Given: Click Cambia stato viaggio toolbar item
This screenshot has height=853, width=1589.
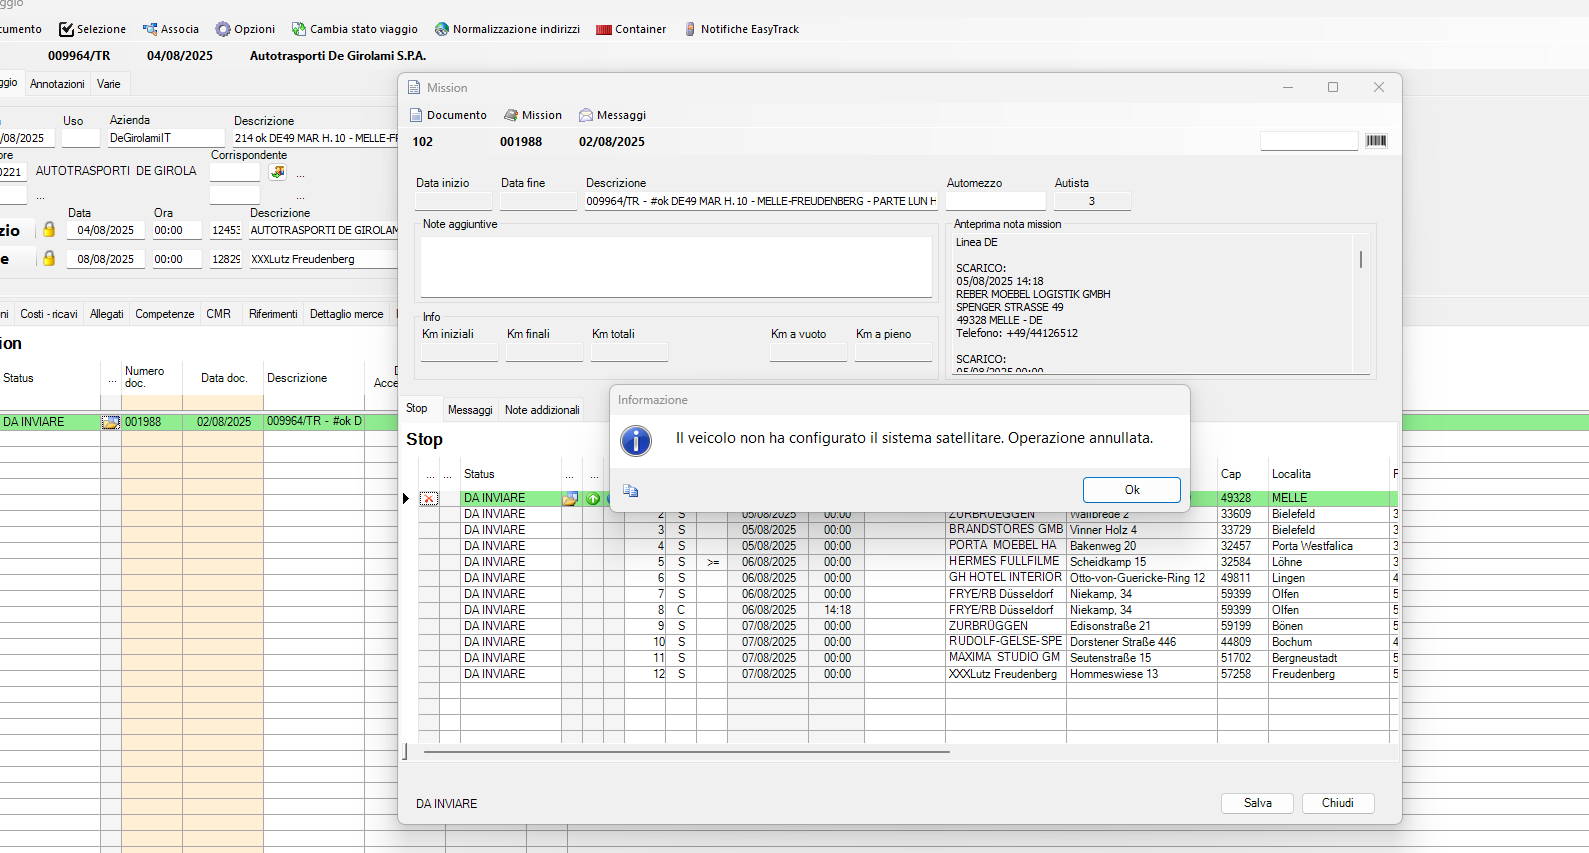Looking at the screenshot, I should [355, 29].
